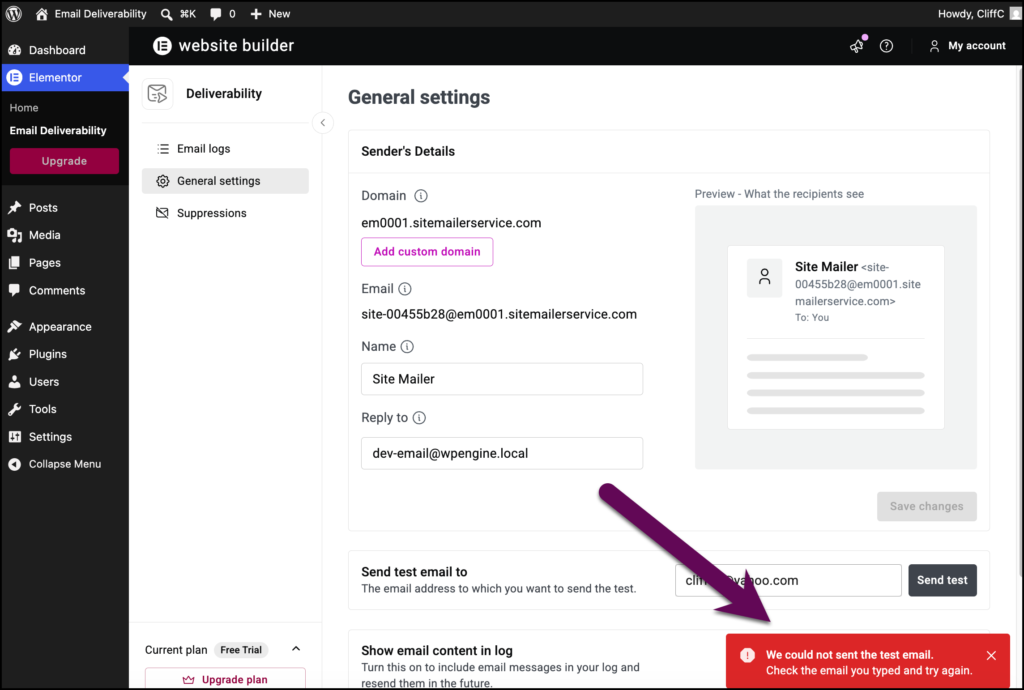Viewport: 1024px width, 690px height.
Task: Open the New content menu
Action: [x=270, y=14]
